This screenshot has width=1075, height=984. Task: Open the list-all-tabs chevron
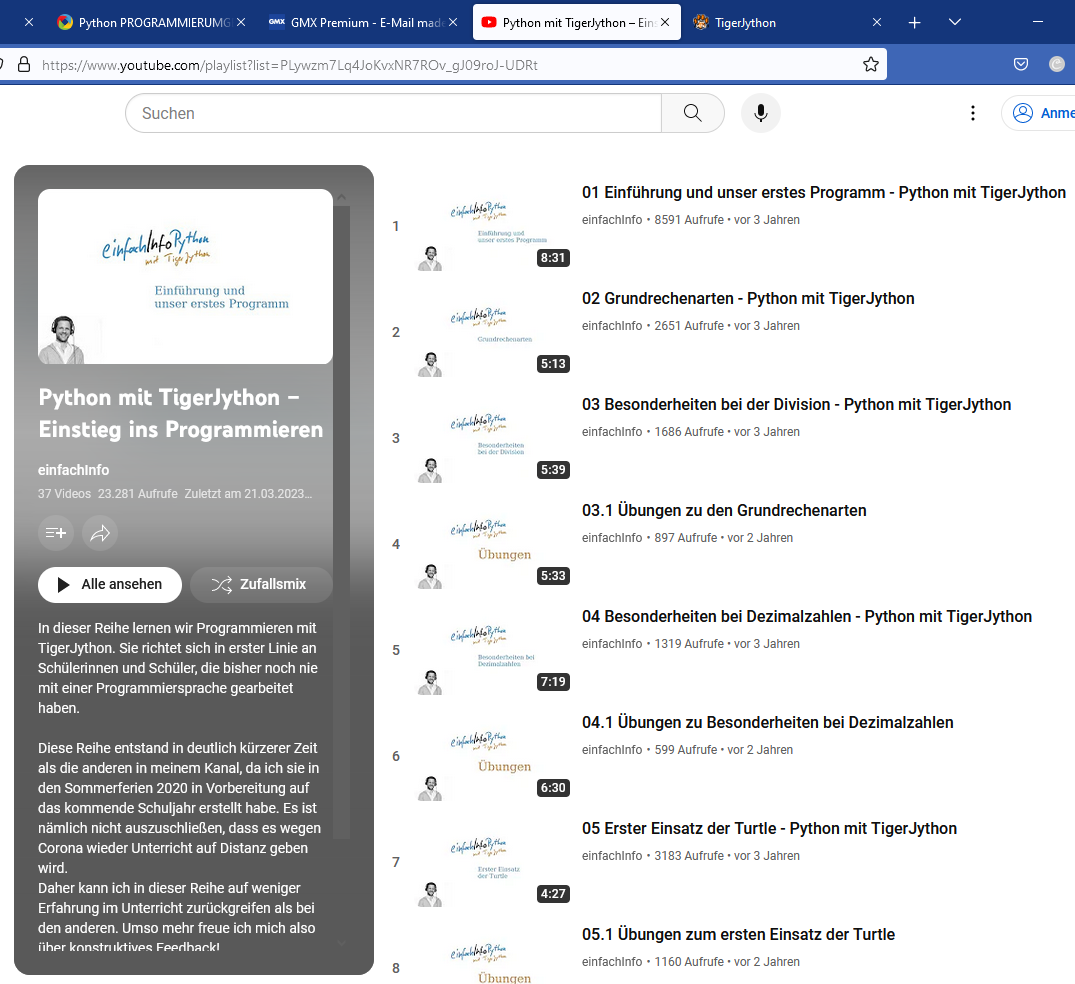954,23
